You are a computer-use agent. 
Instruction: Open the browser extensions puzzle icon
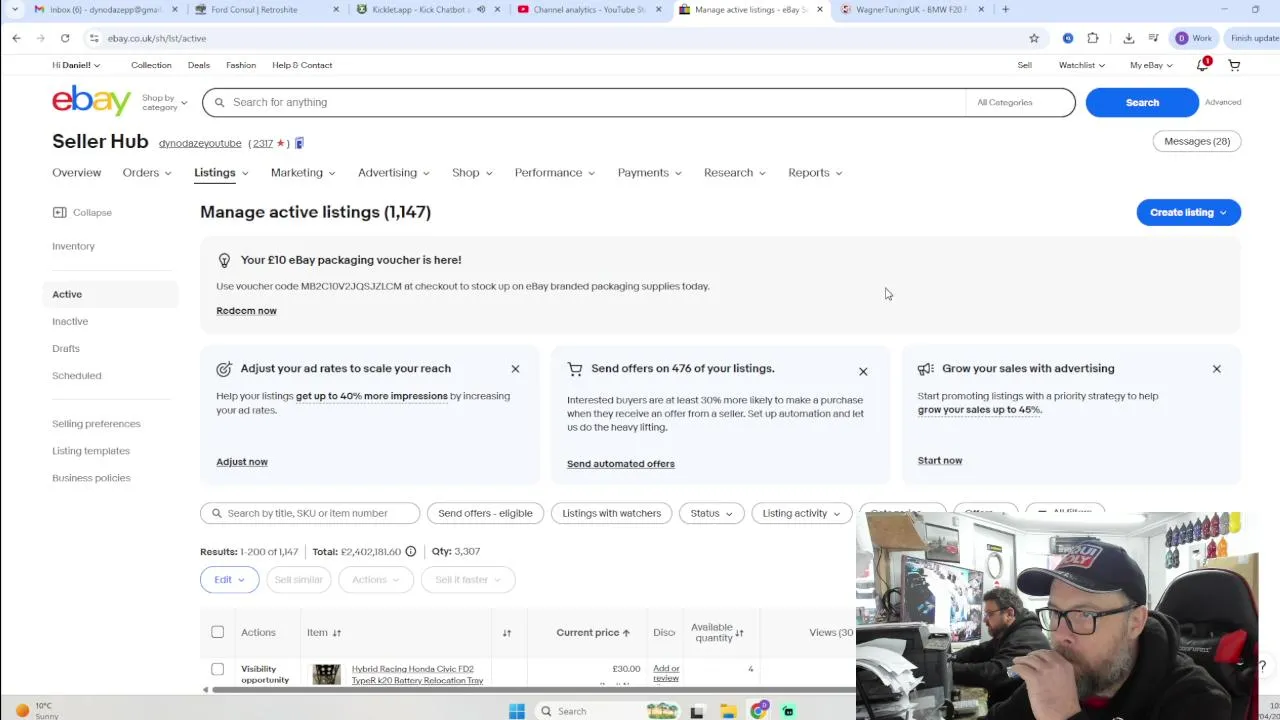pyautogui.click(x=1093, y=38)
